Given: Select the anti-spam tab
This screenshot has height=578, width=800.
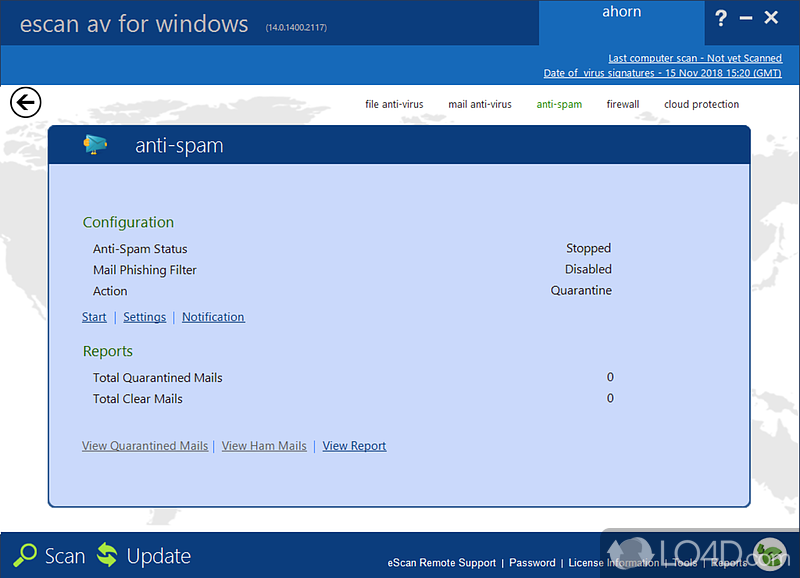Looking at the screenshot, I should (x=559, y=104).
